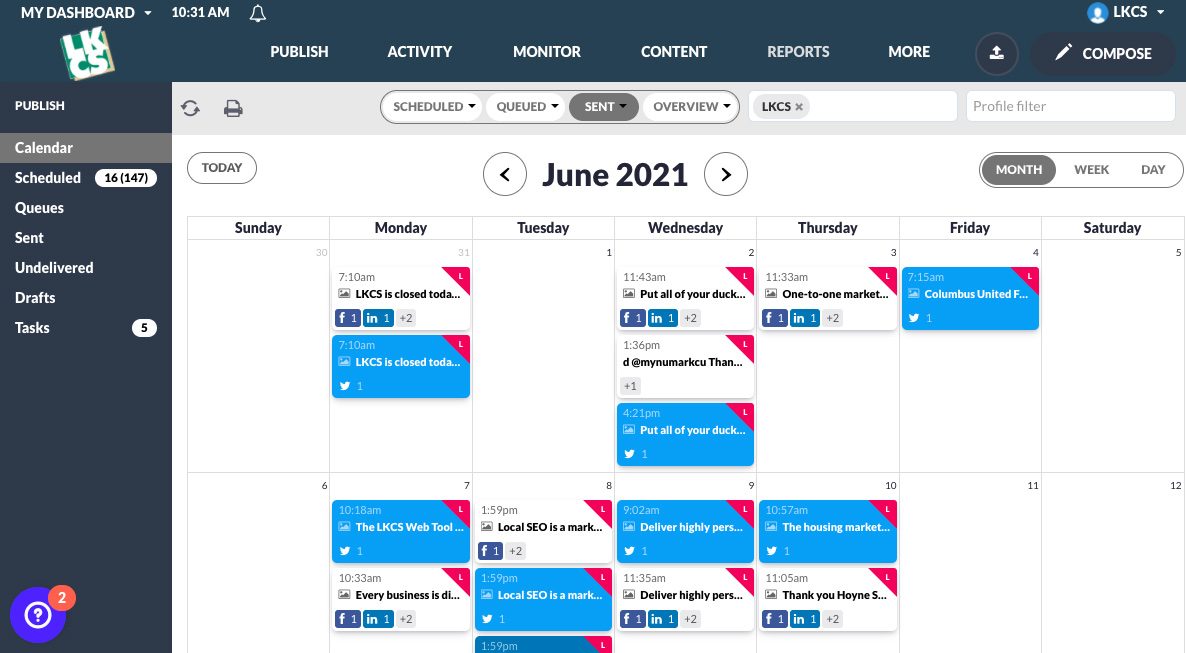Click the refresh calendar icon
The width and height of the screenshot is (1186, 653).
[190, 108]
